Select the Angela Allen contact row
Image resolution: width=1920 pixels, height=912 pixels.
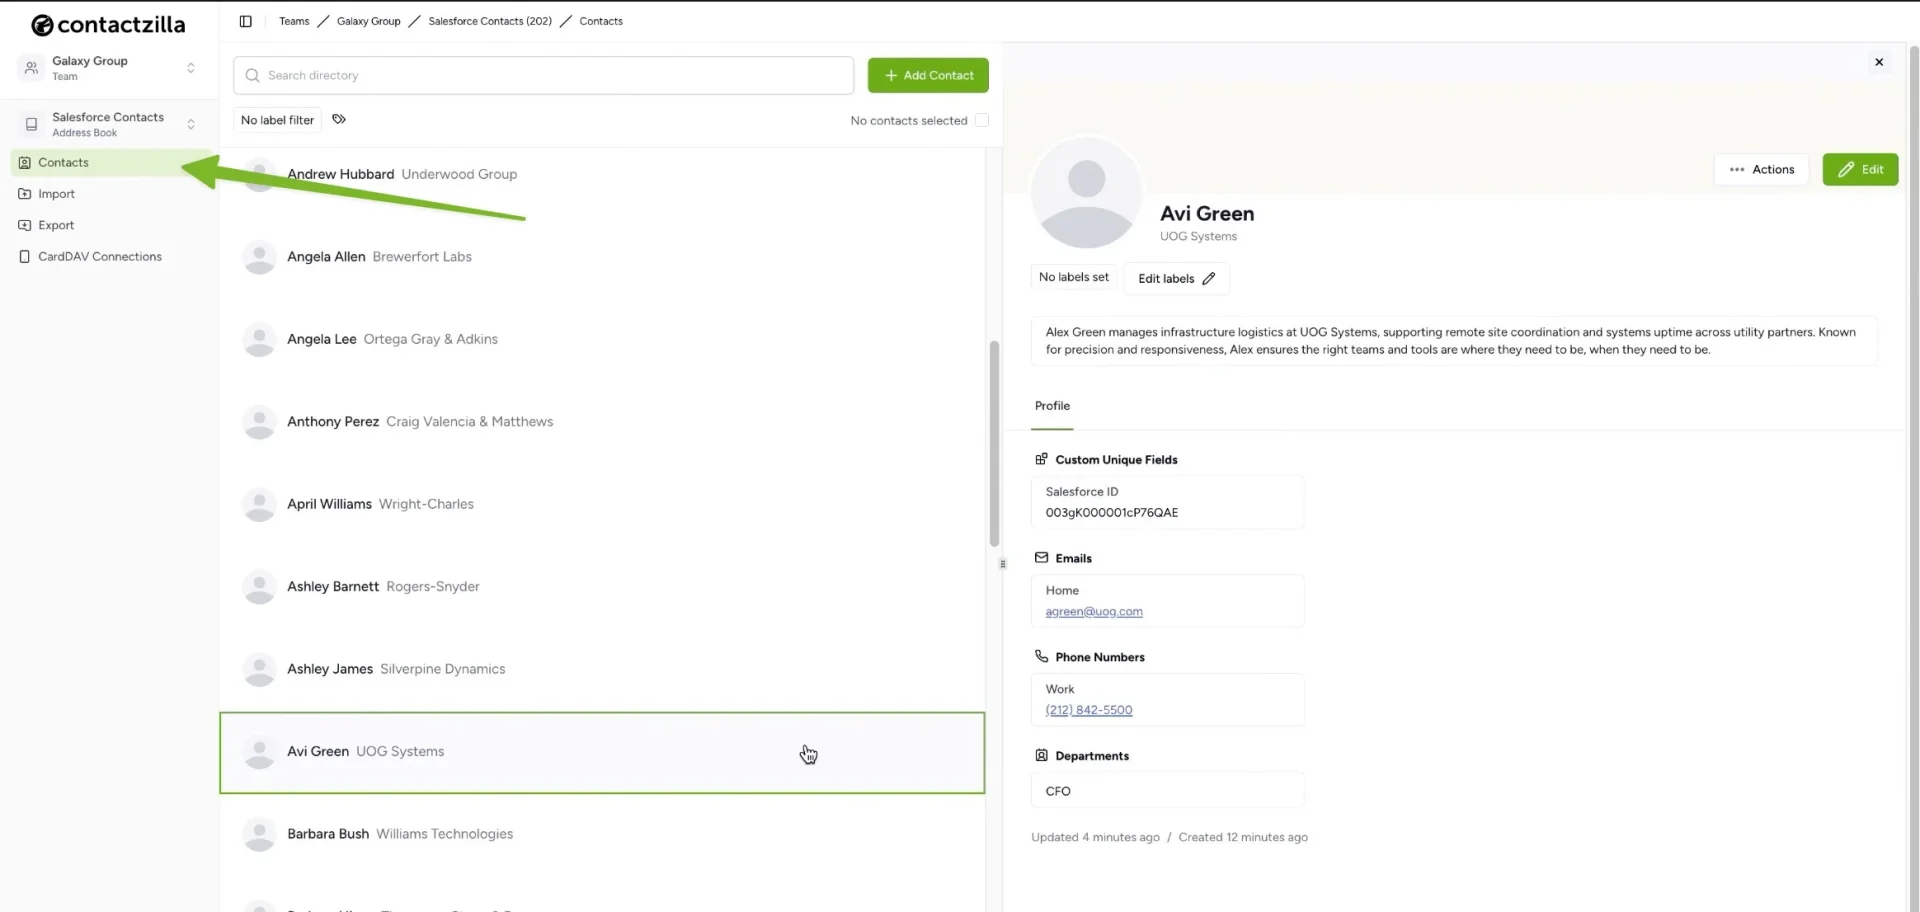point(602,257)
